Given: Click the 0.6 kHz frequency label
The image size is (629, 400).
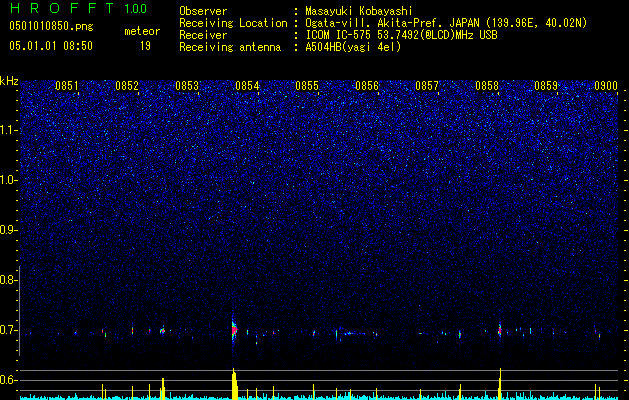Looking at the screenshot, I should (x=8, y=380).
